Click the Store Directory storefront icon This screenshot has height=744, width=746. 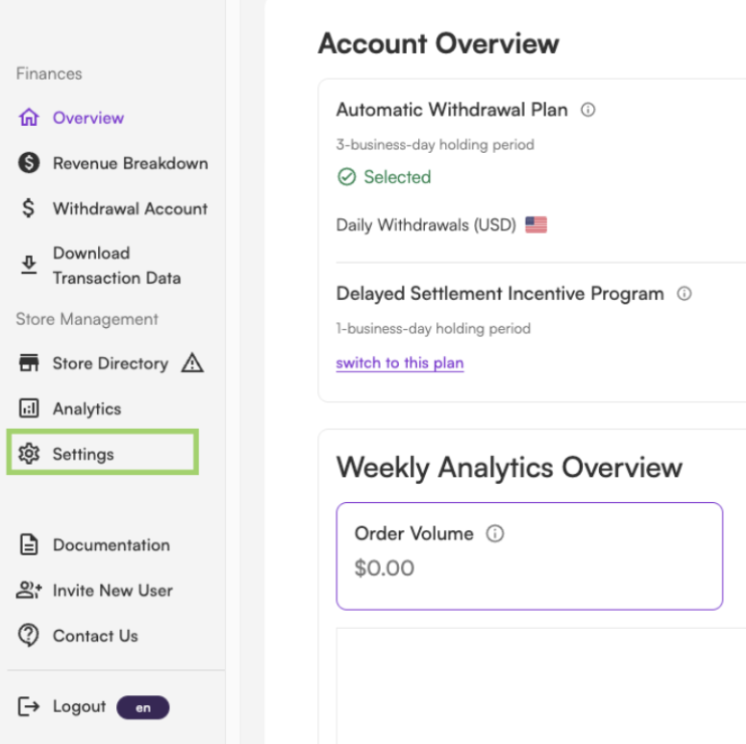click(29, 363)
